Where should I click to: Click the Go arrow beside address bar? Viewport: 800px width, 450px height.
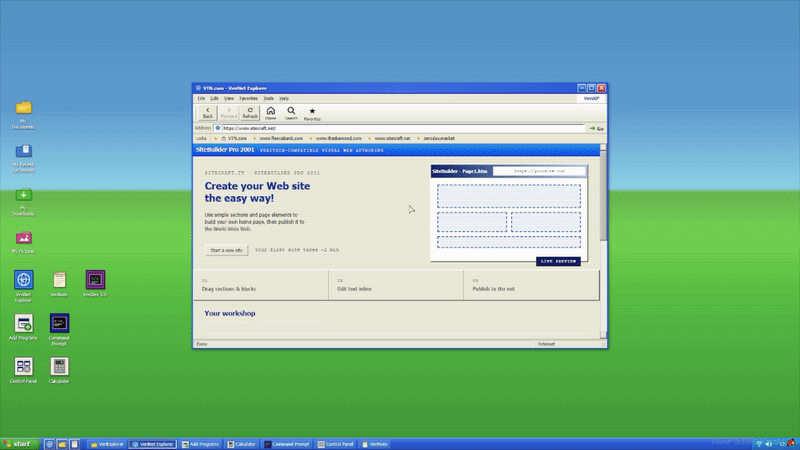pos(596,129)
